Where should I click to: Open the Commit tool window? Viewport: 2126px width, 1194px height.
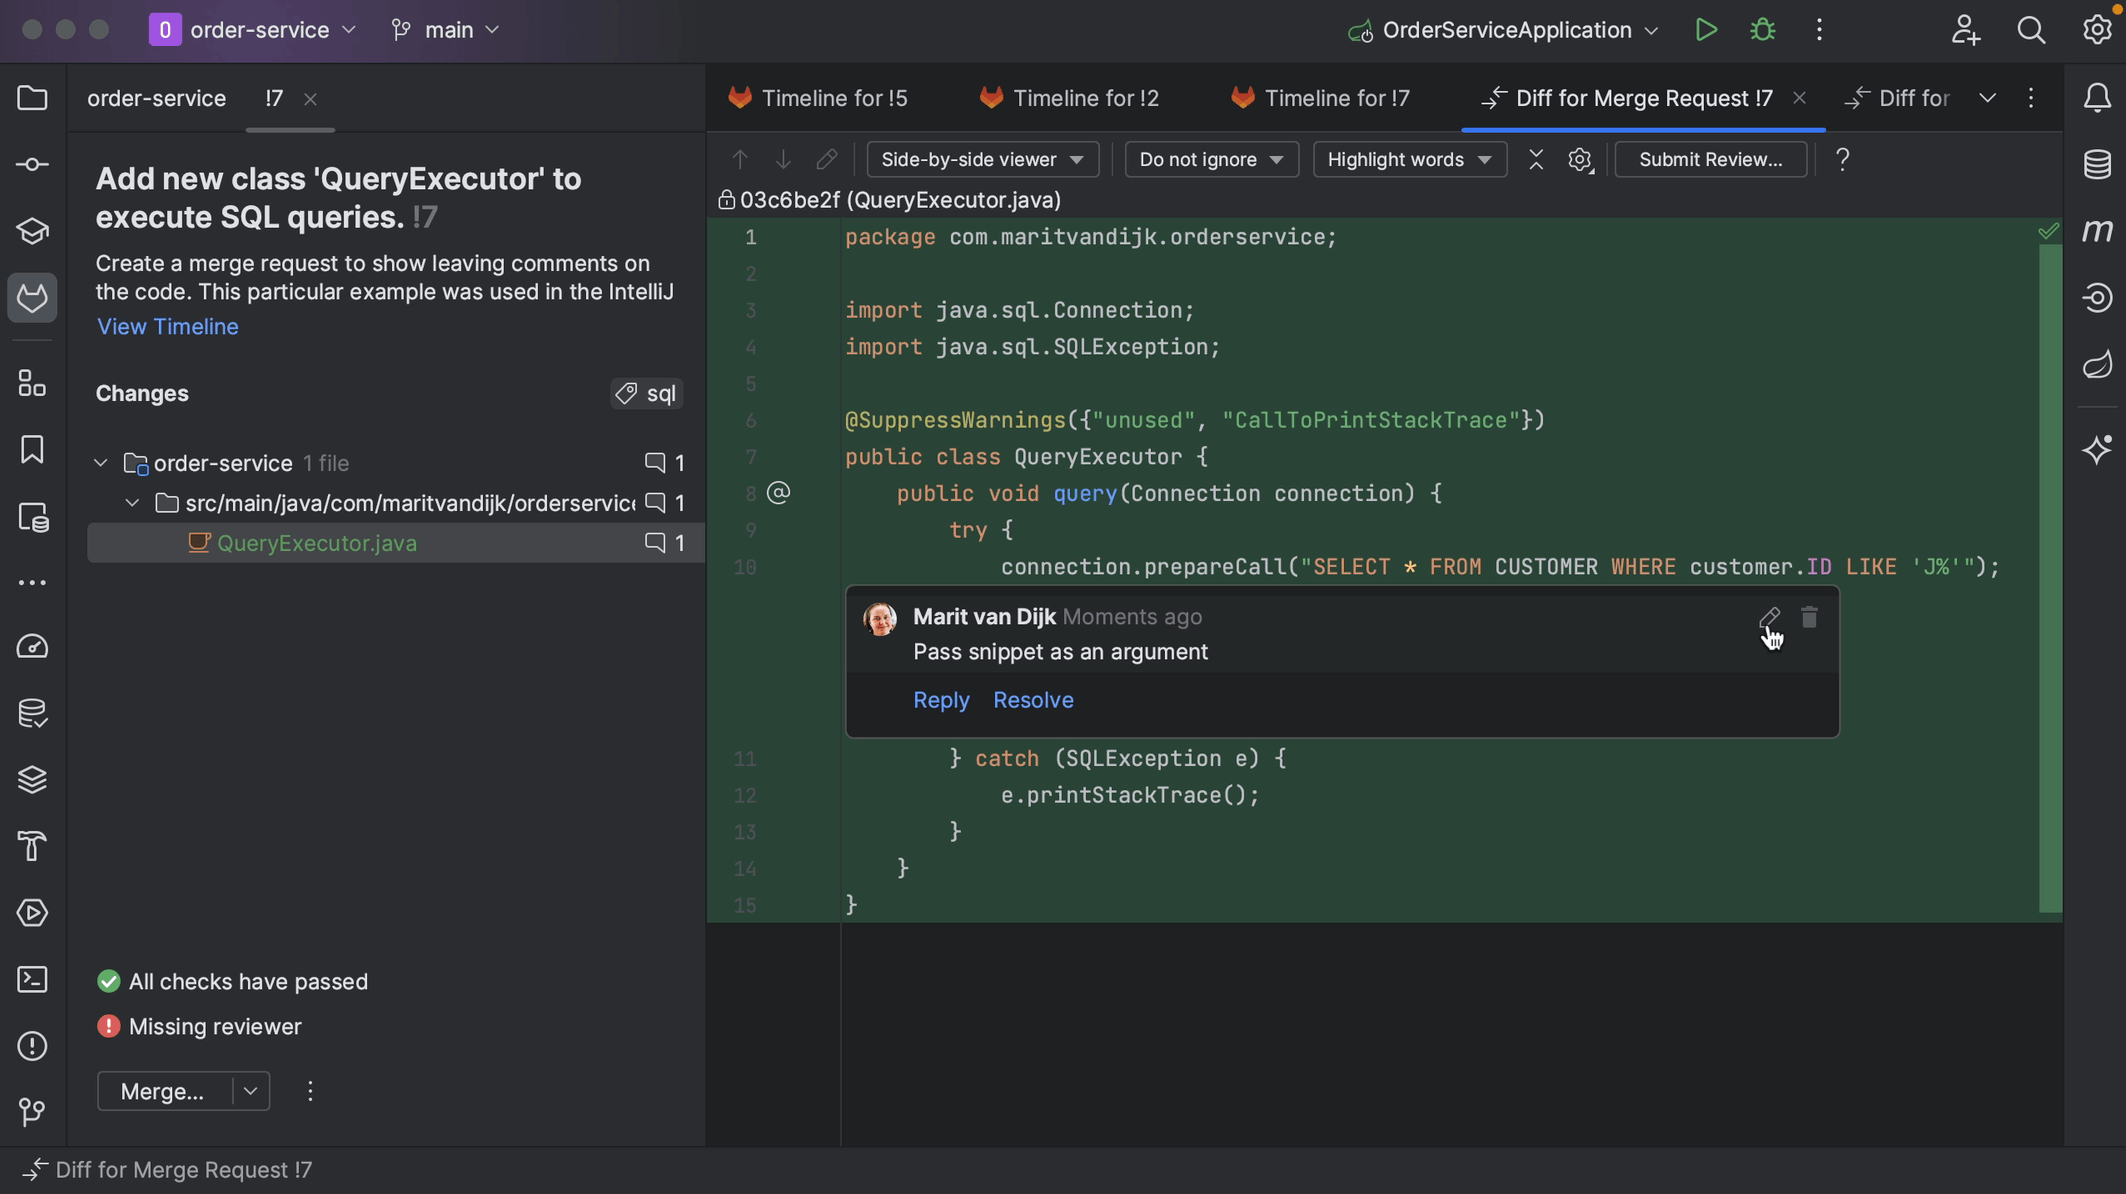(32, 164)
